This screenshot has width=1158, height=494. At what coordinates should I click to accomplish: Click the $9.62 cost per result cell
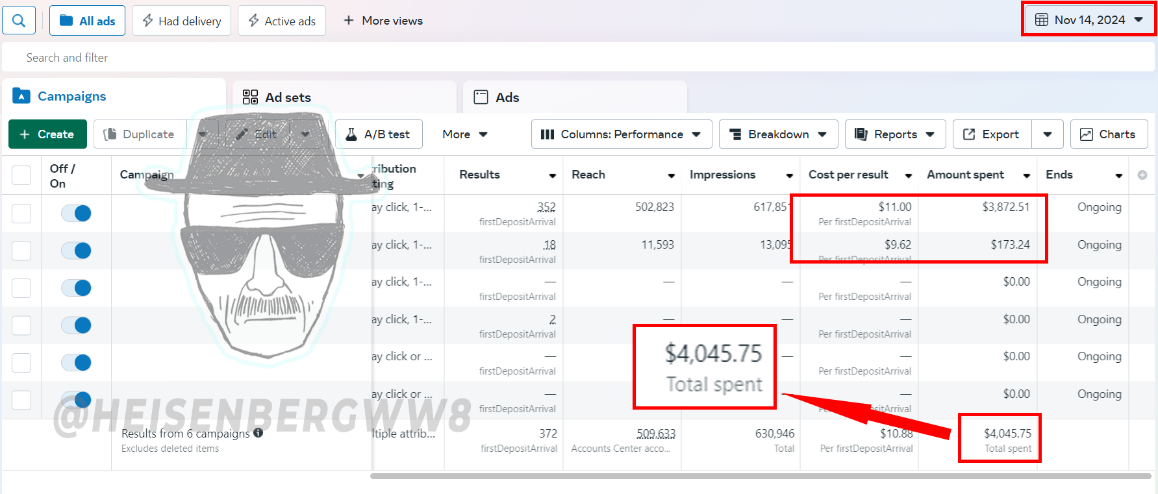coord(897,244)
